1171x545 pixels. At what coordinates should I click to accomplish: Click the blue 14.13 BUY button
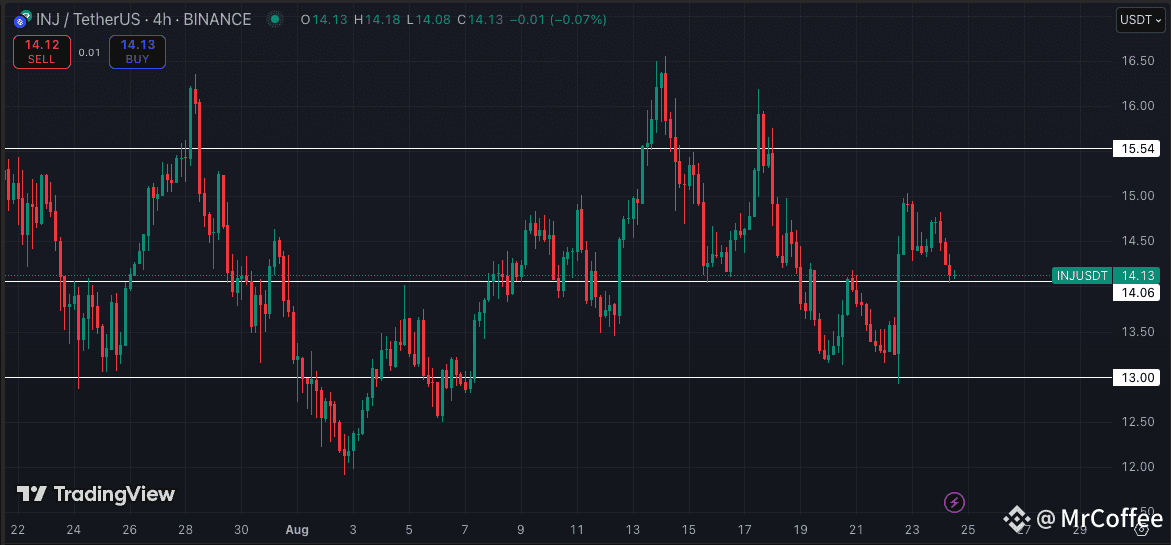click(x=137, y=52)
